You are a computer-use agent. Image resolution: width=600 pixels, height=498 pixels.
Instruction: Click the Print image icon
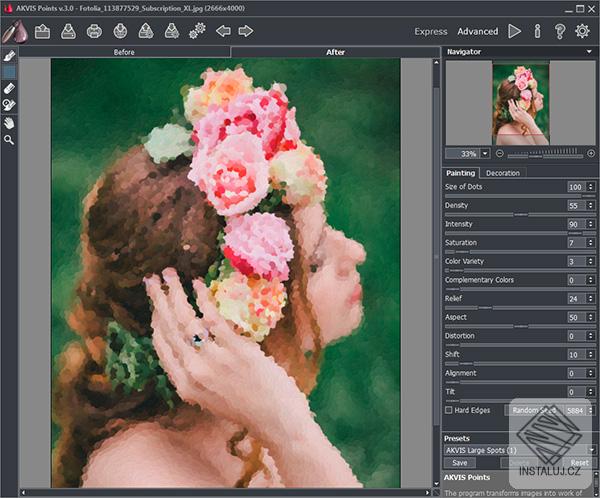[x=94, y=31]
